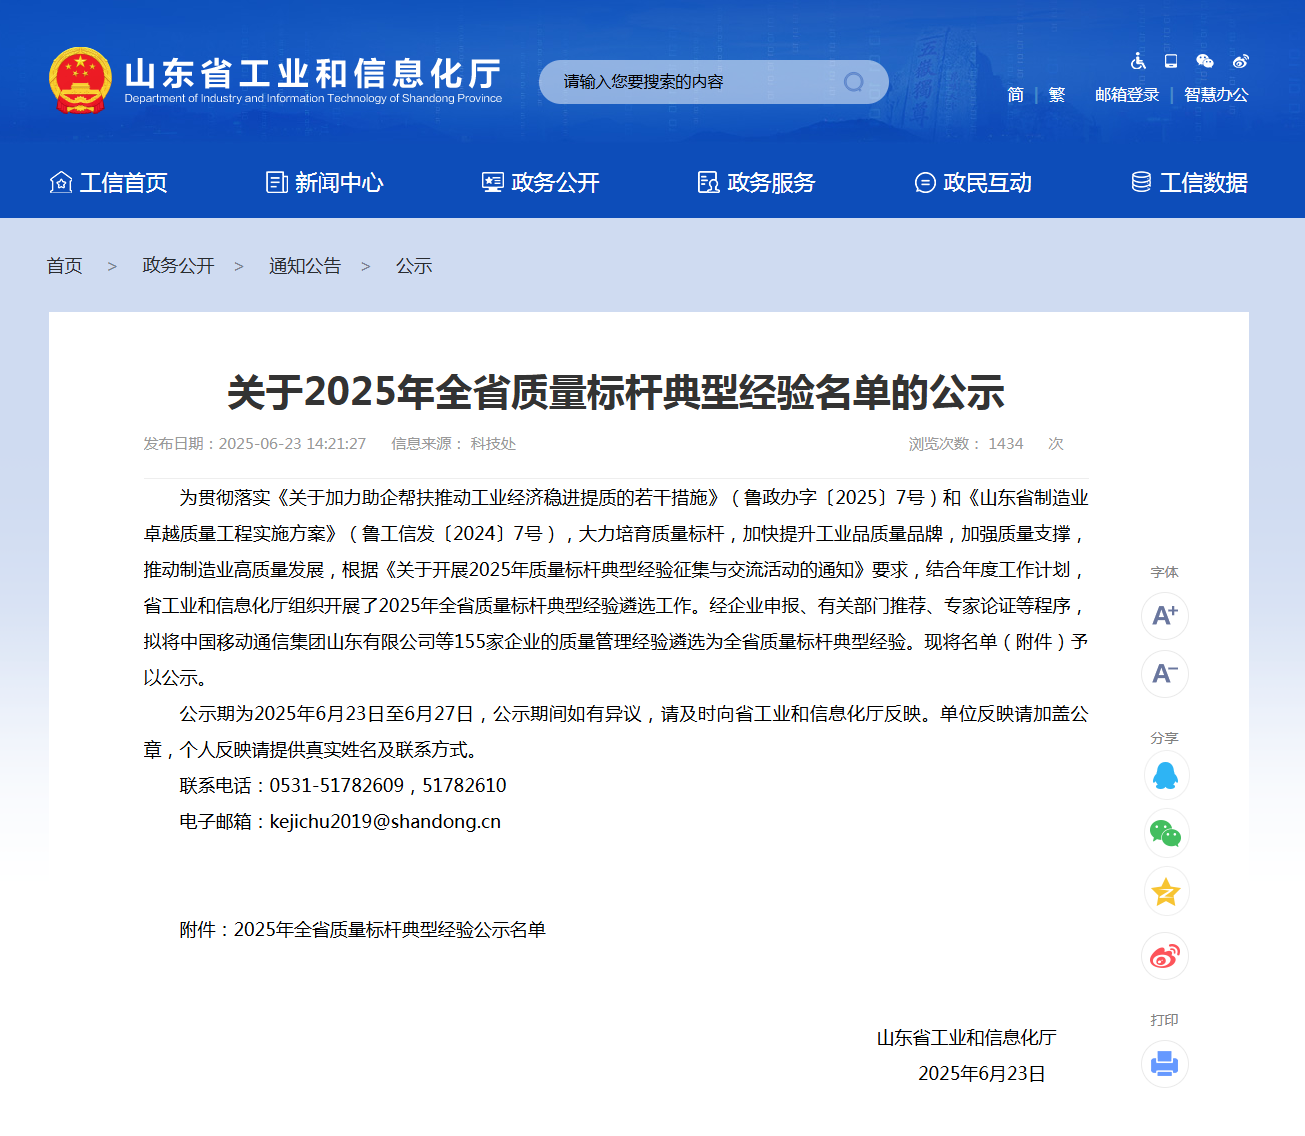The width and height of the screenshot is (1305, 1136).
Task: Switch to traditional Chinese with 繁
Action: [x=1056, y=95]
